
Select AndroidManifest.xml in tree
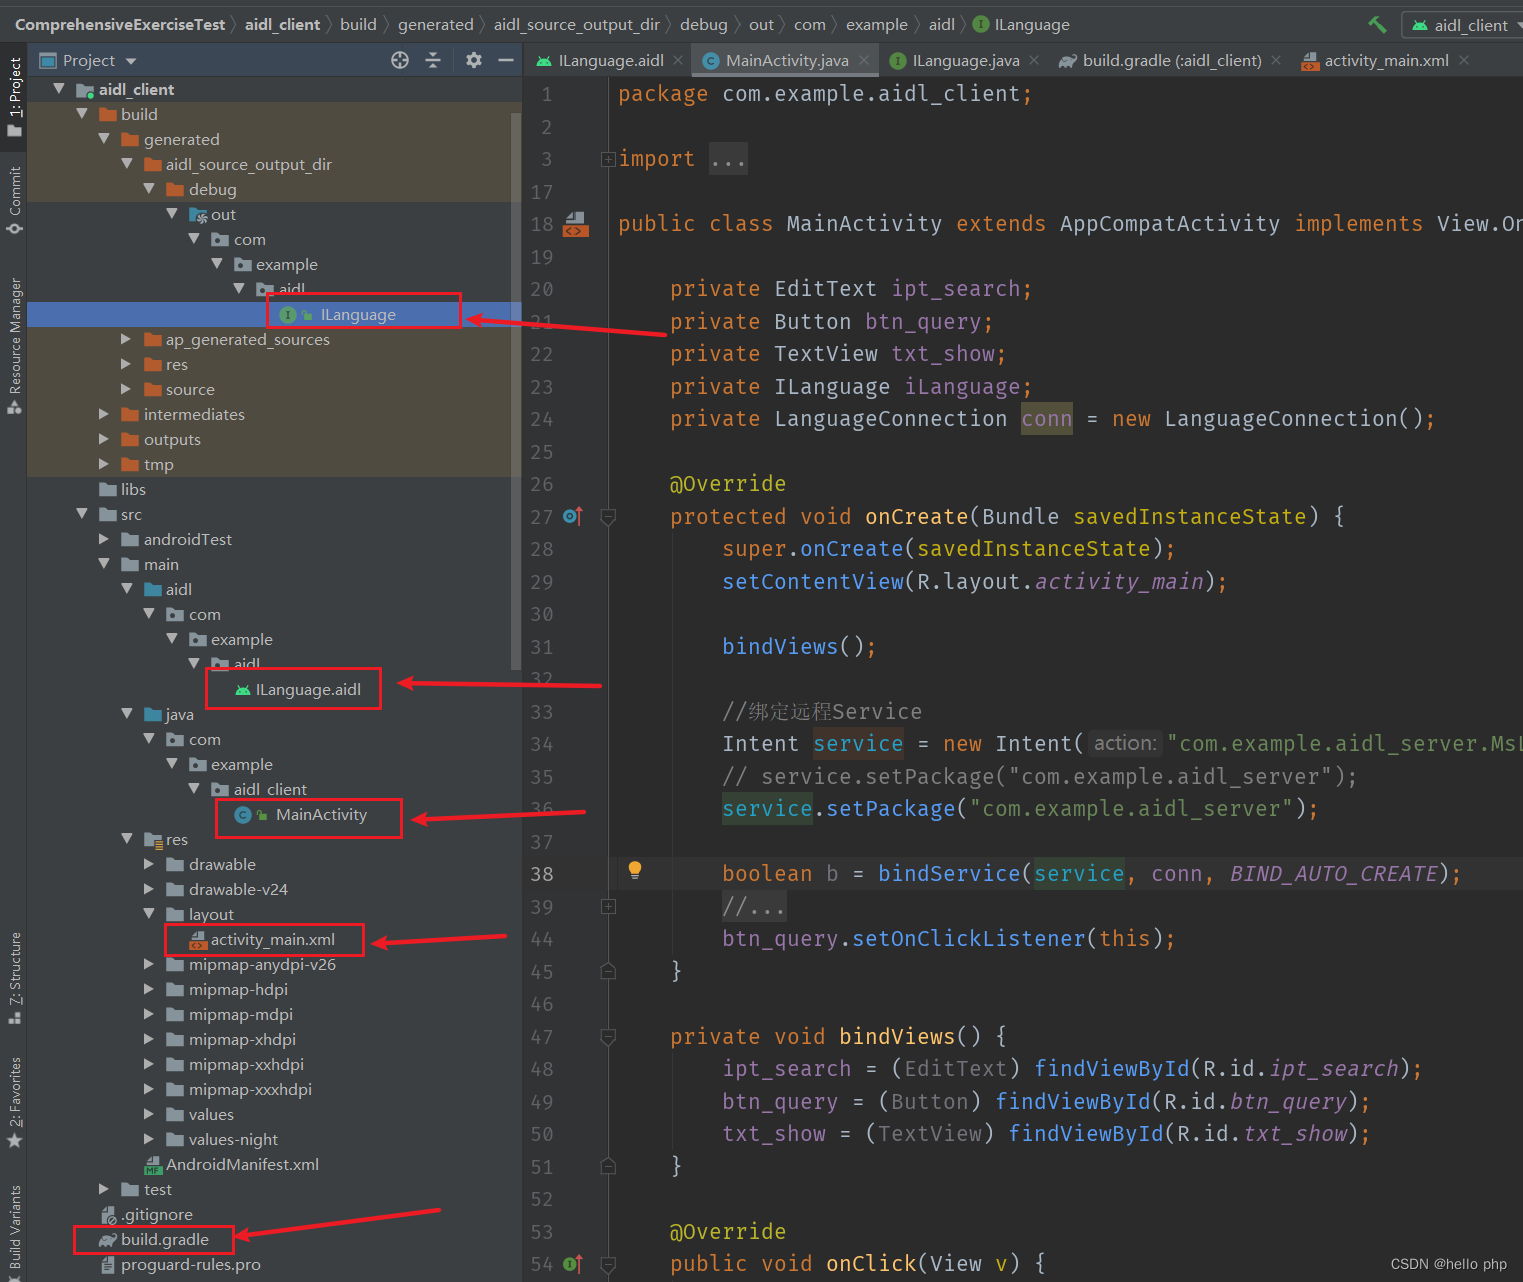(x=241, y=1165)
